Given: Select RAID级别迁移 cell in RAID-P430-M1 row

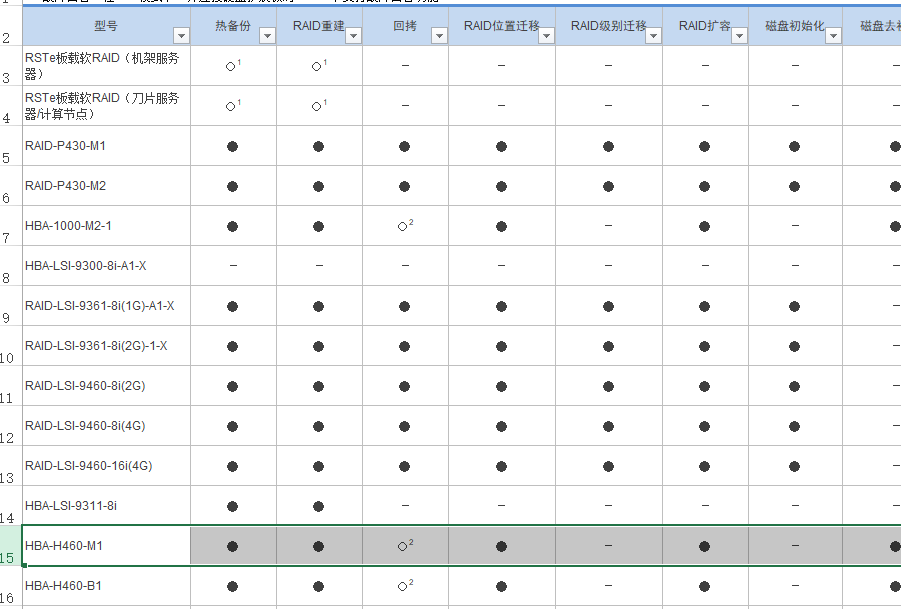Looking at the screenshot, I should (x=609, y=146).
